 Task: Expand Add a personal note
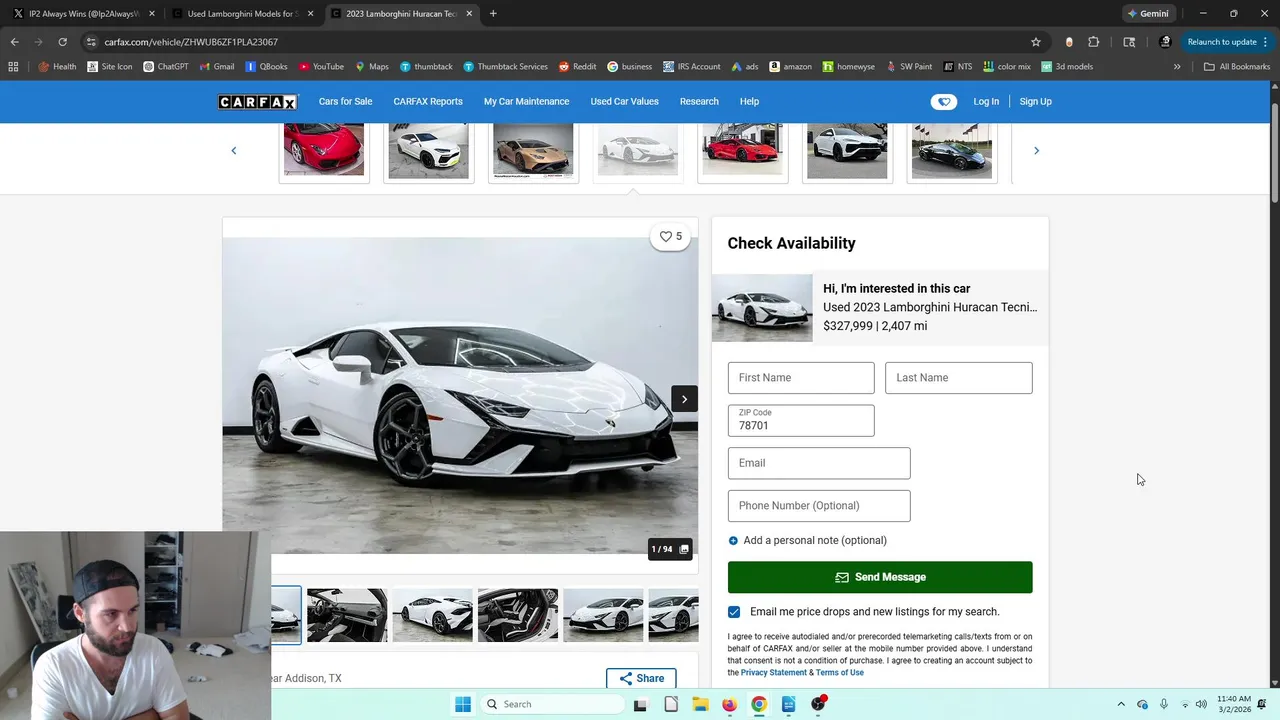[808, 541]
